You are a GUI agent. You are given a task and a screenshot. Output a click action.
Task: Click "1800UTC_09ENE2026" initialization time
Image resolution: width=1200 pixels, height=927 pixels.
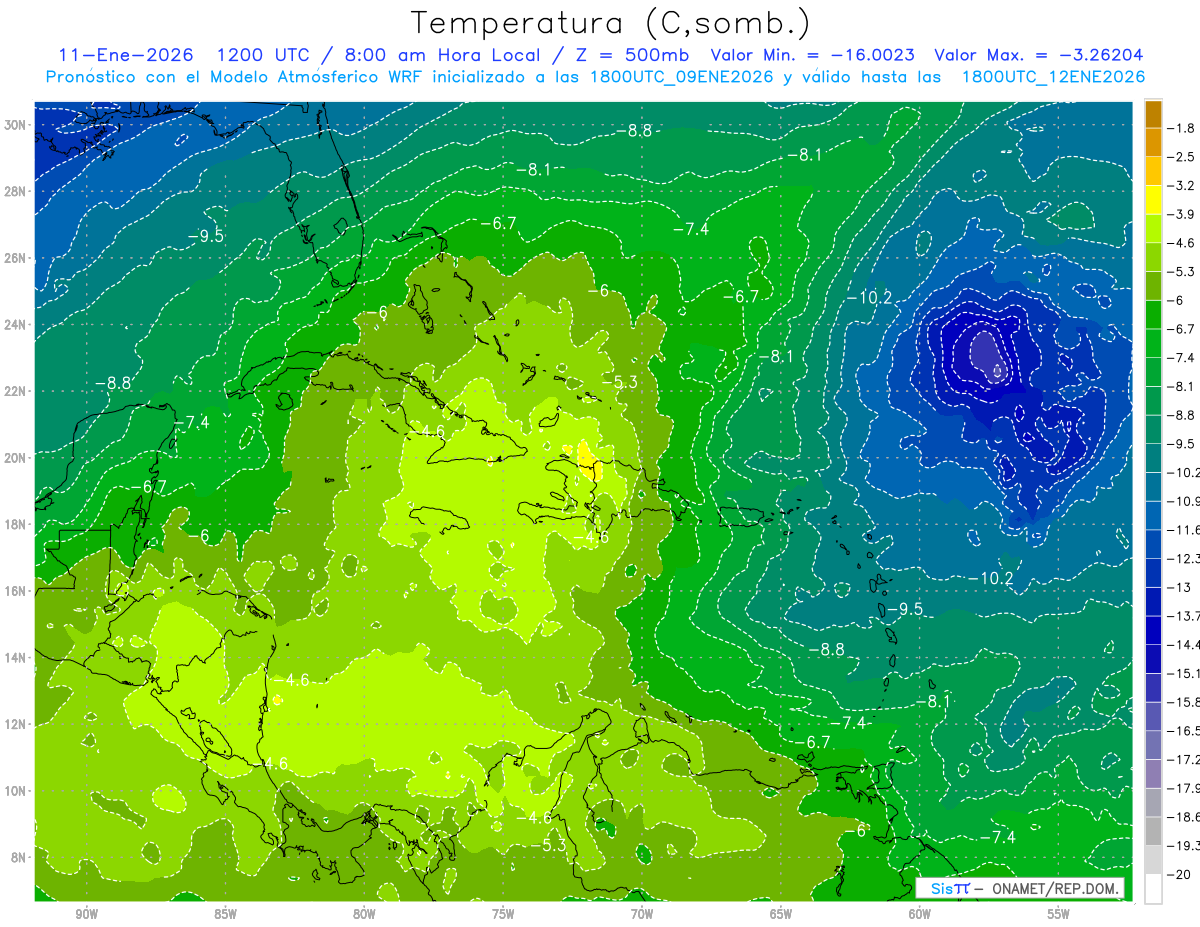pos(681,77)
